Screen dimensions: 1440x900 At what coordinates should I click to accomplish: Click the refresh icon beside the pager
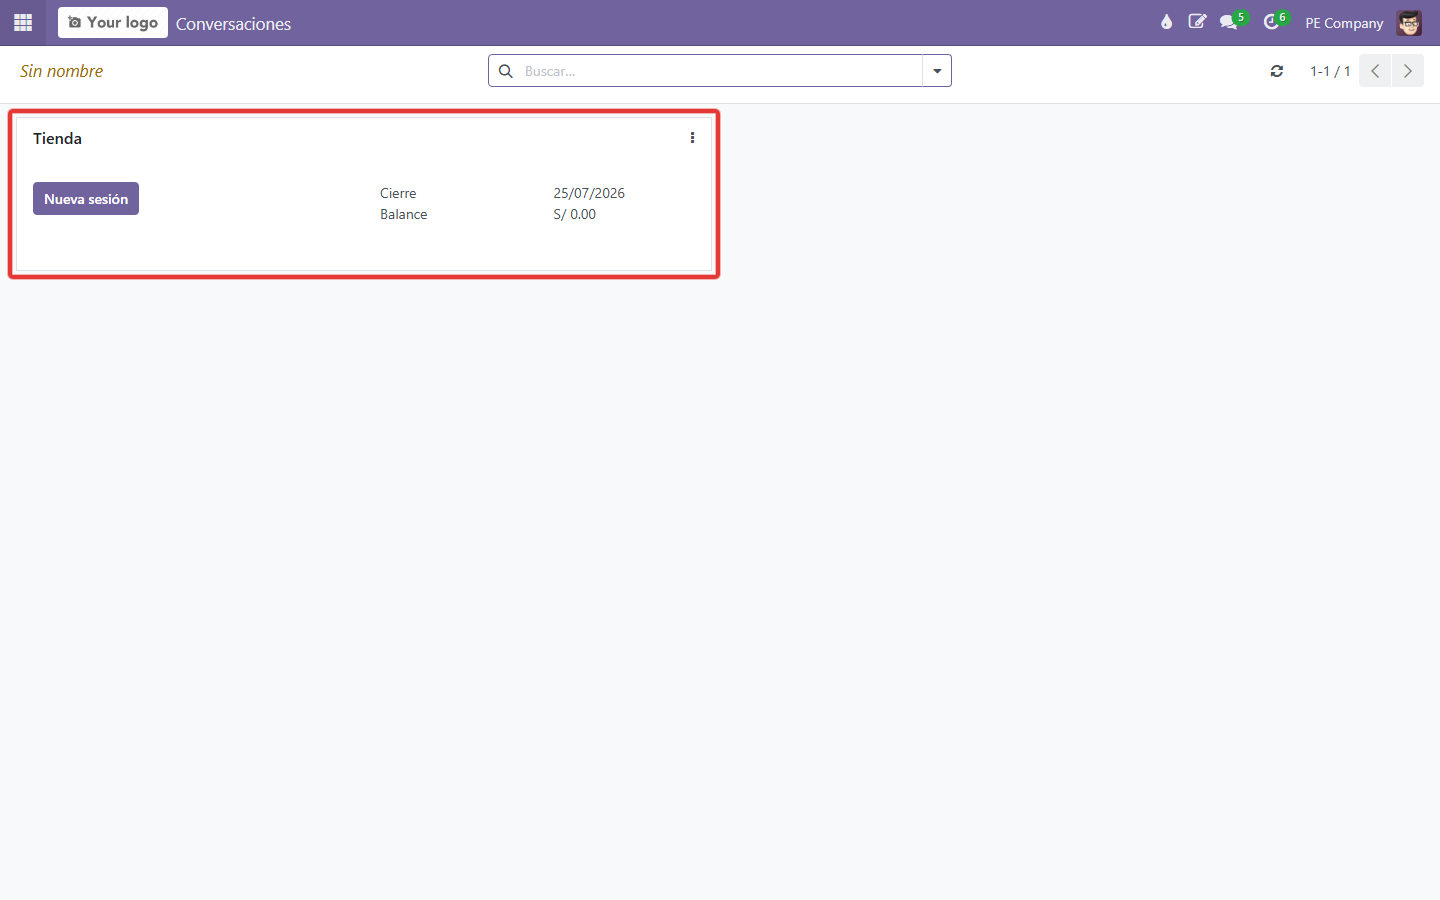coord(1277,71)
